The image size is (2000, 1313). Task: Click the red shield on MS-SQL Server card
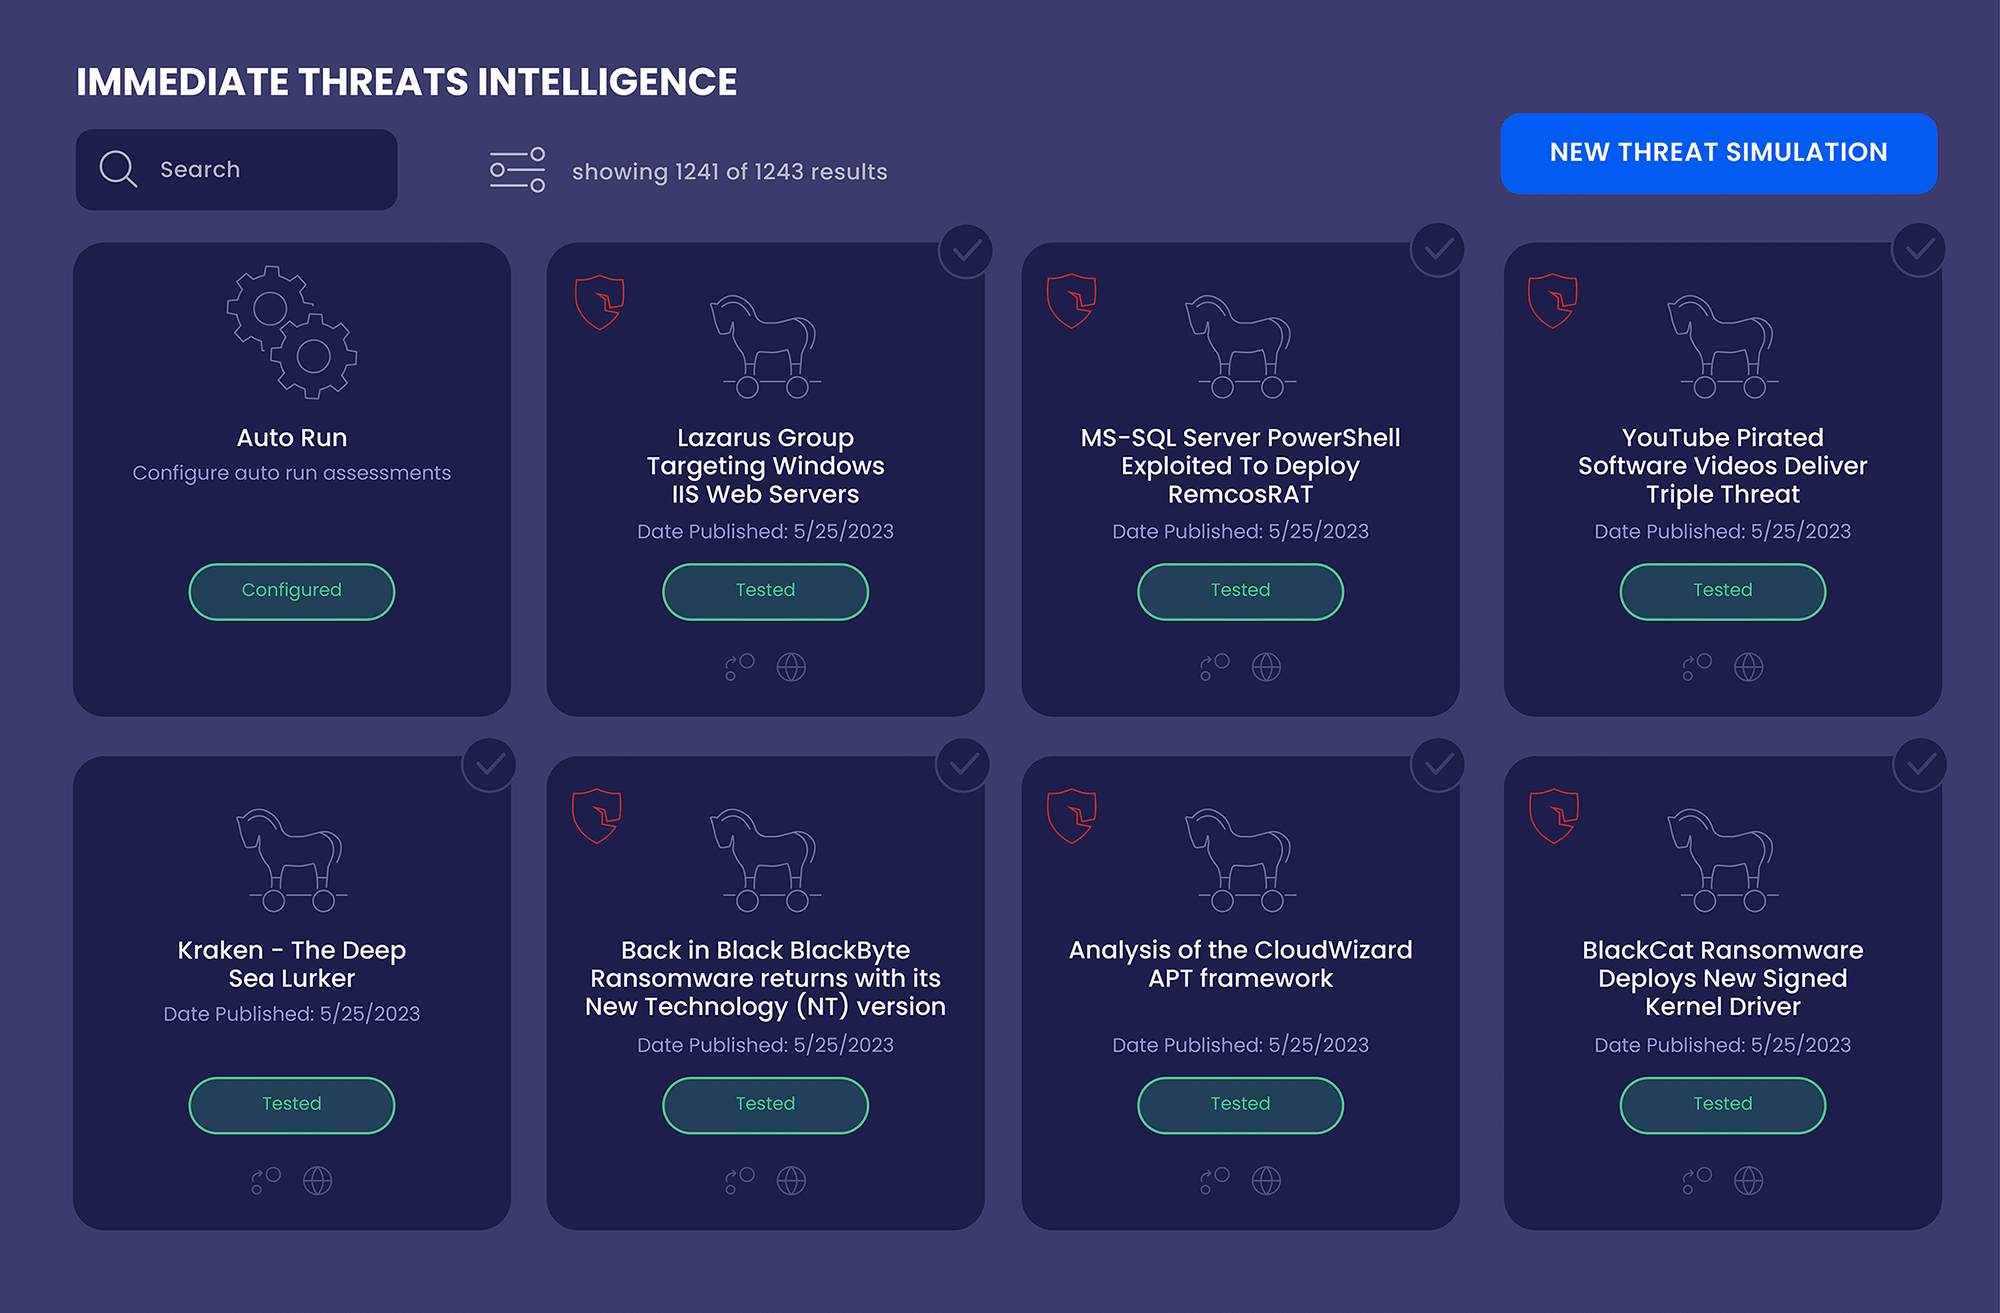[x=1071, y=301]
